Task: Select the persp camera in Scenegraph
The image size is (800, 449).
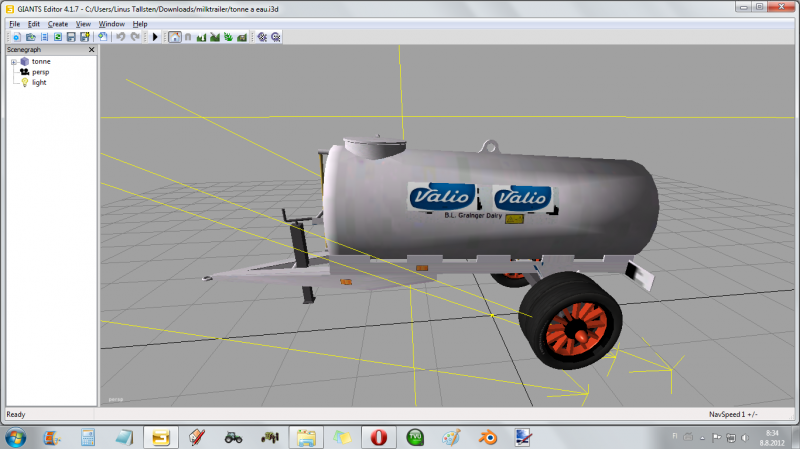Action: [x=40, y=72]
